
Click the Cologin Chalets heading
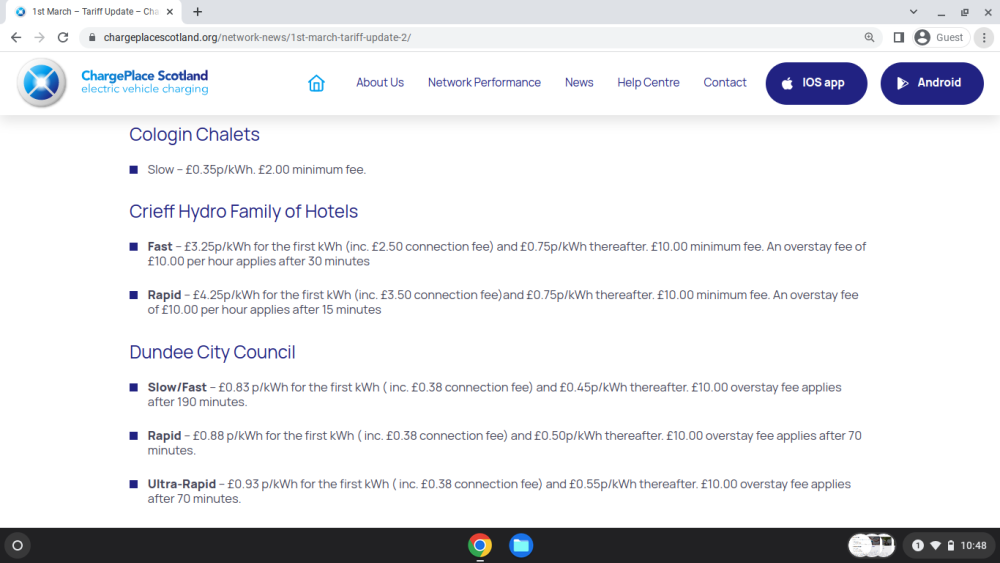point(195,135)
